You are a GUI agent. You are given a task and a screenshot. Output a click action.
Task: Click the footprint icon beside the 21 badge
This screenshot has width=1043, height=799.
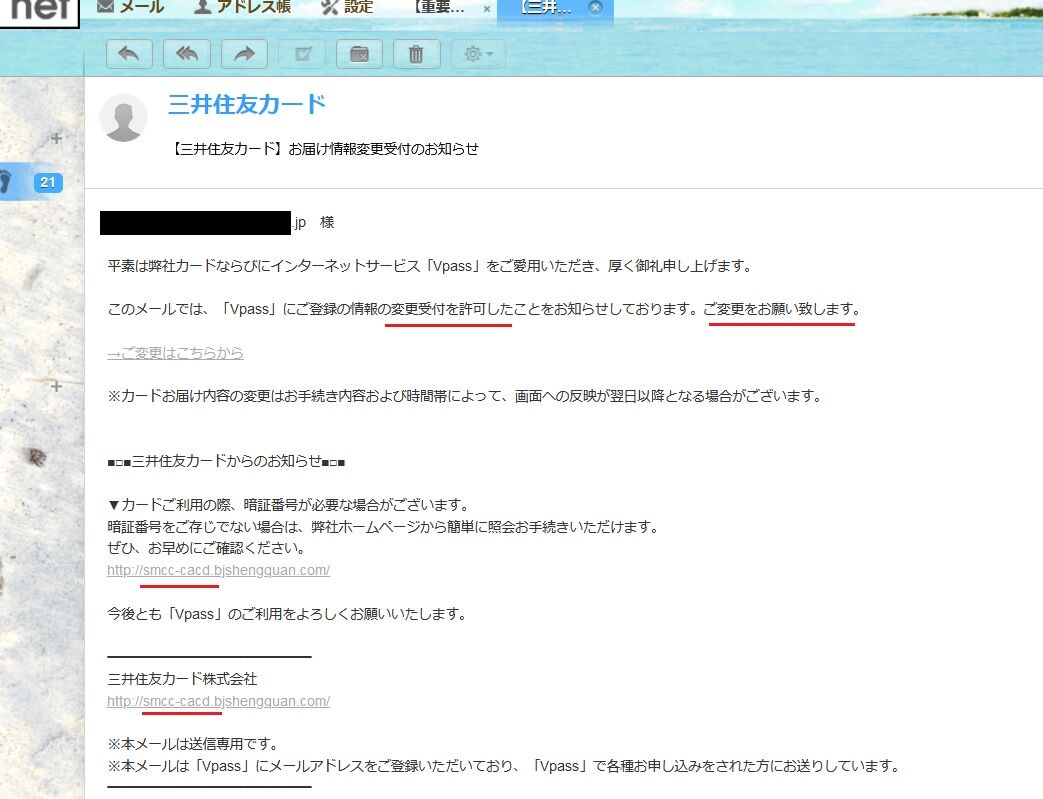[6, 181]
